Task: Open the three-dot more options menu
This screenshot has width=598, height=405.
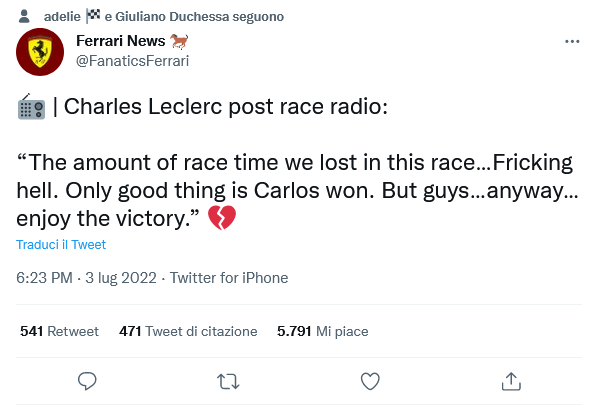Action: [x=572, y=41]
